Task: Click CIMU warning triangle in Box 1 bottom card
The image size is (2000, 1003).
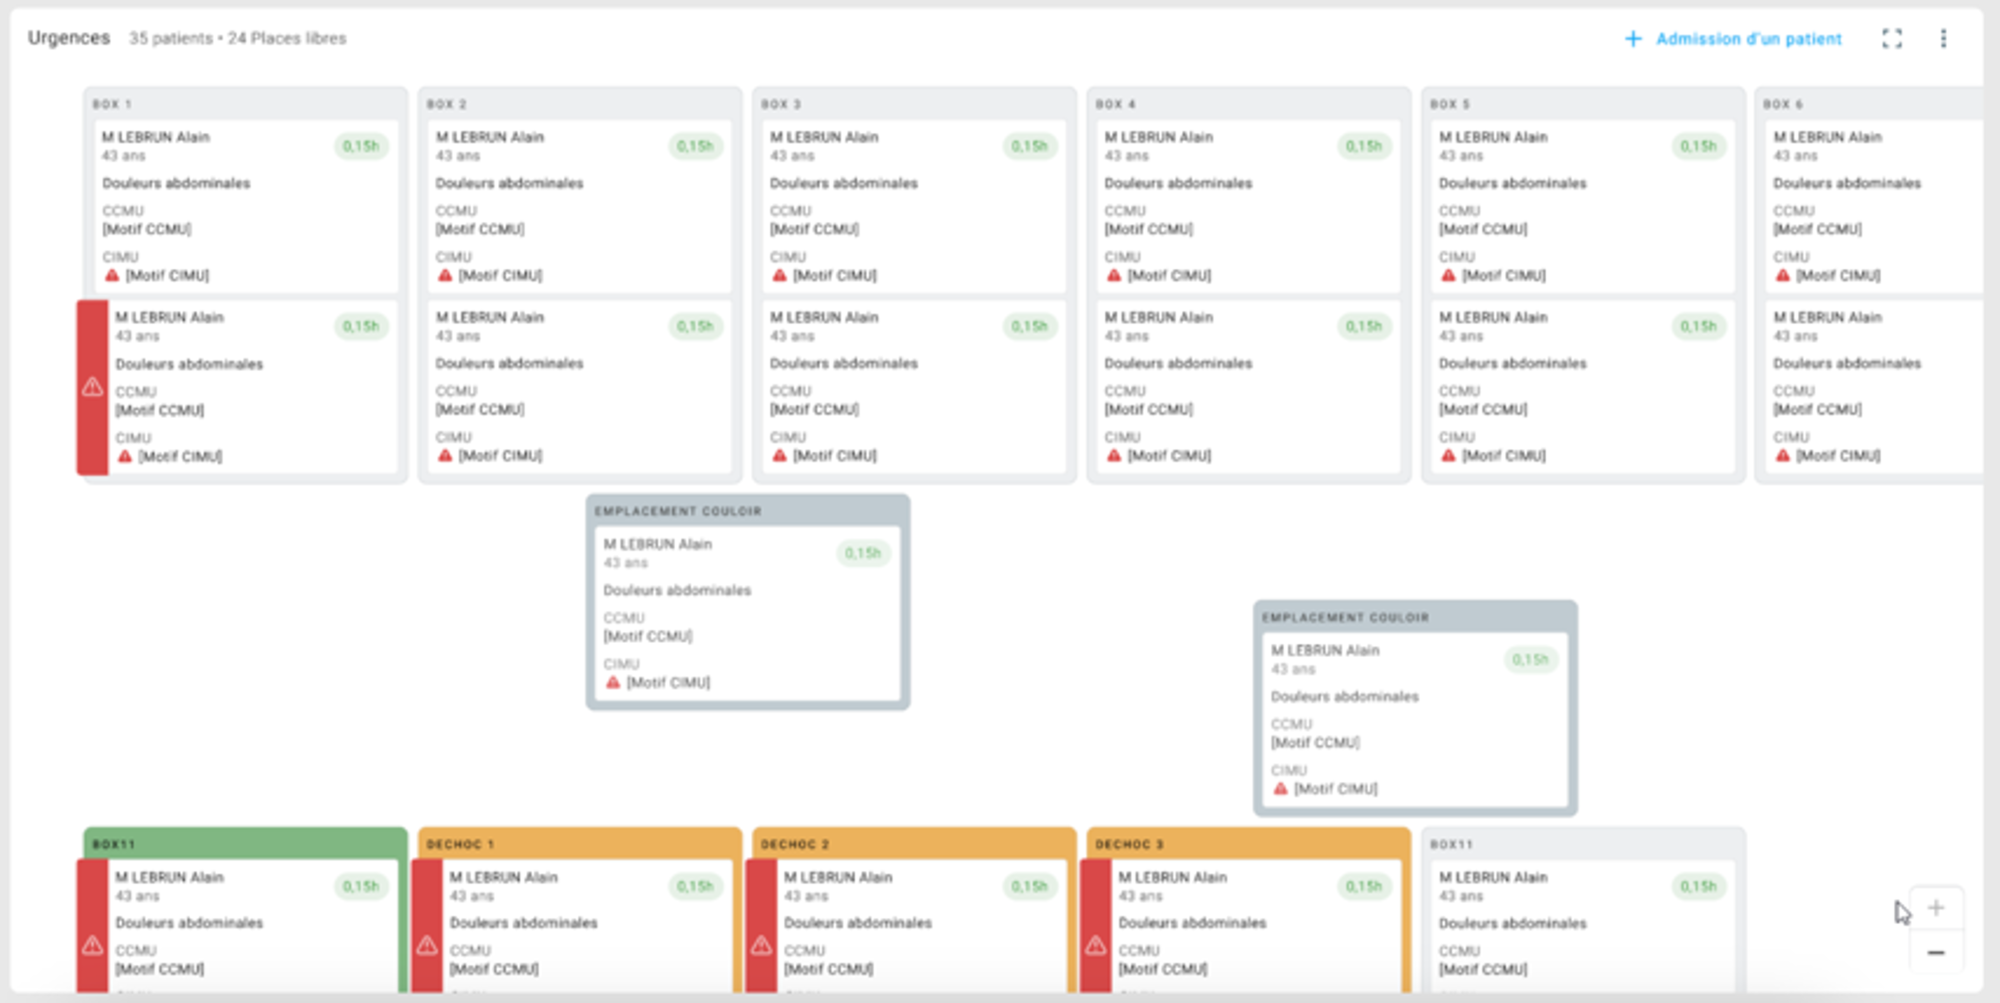Action: (125, 456)
